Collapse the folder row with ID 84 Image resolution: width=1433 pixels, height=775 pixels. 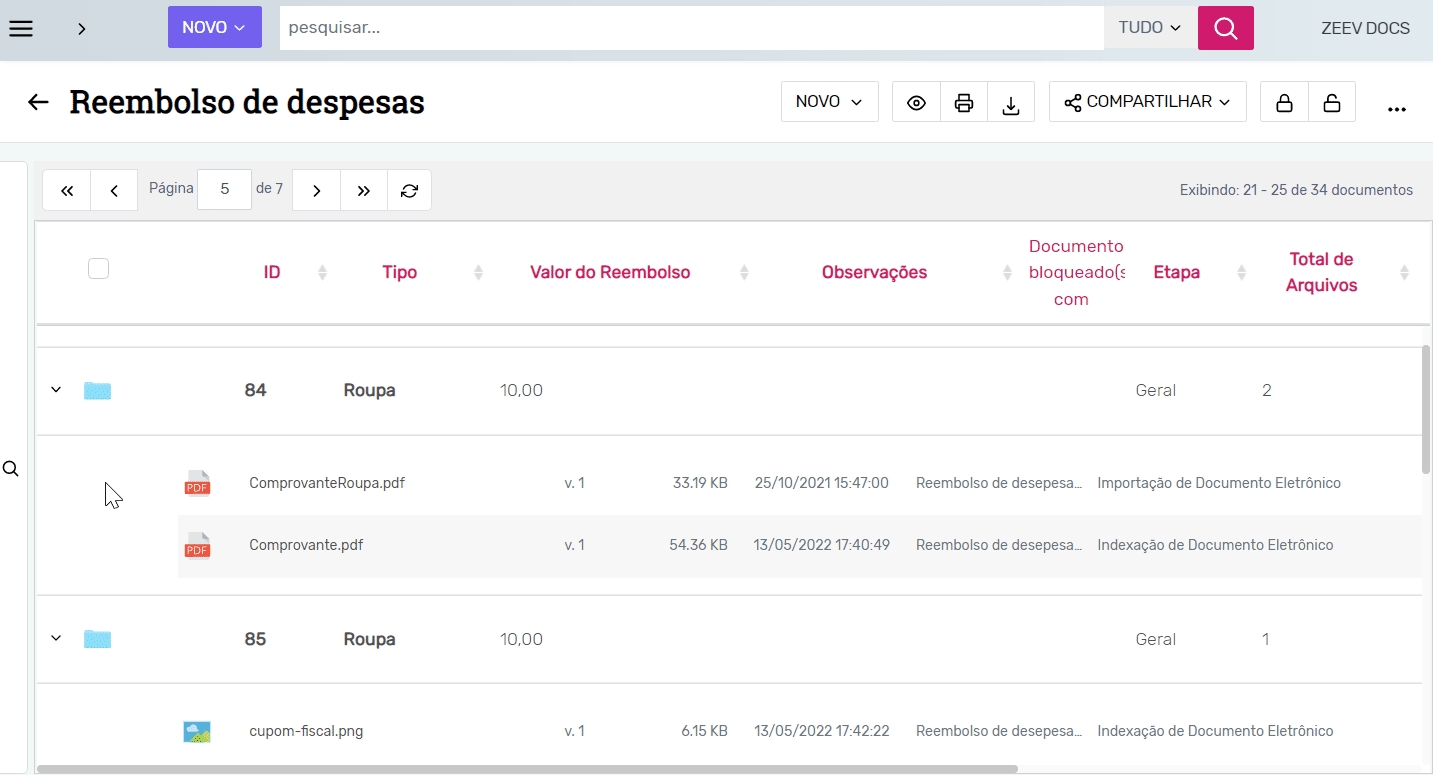[56, 390]
